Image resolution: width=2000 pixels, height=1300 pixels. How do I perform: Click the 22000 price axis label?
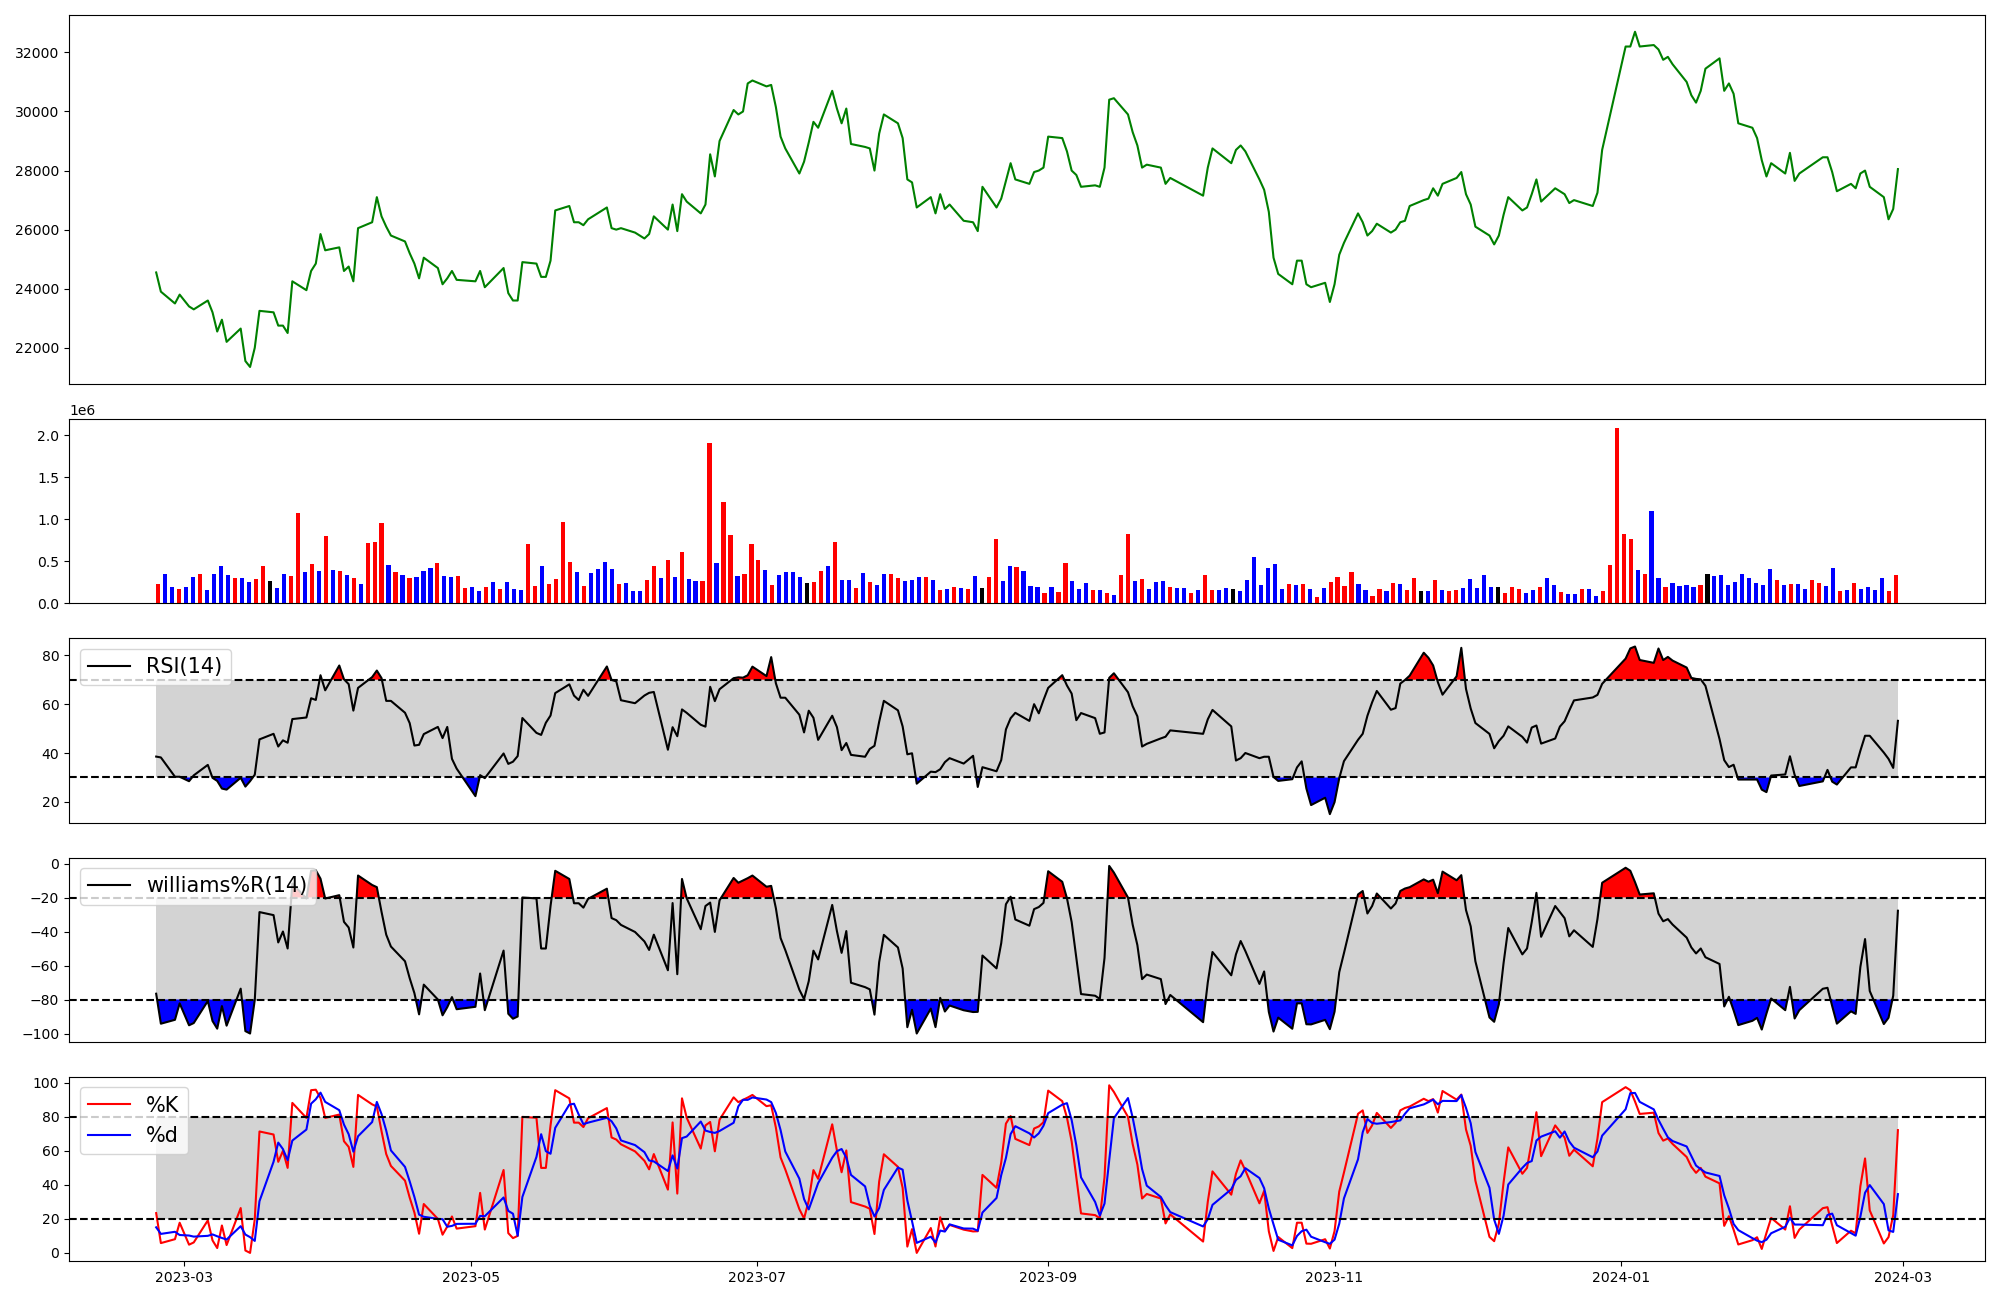[x=38, y=349]
